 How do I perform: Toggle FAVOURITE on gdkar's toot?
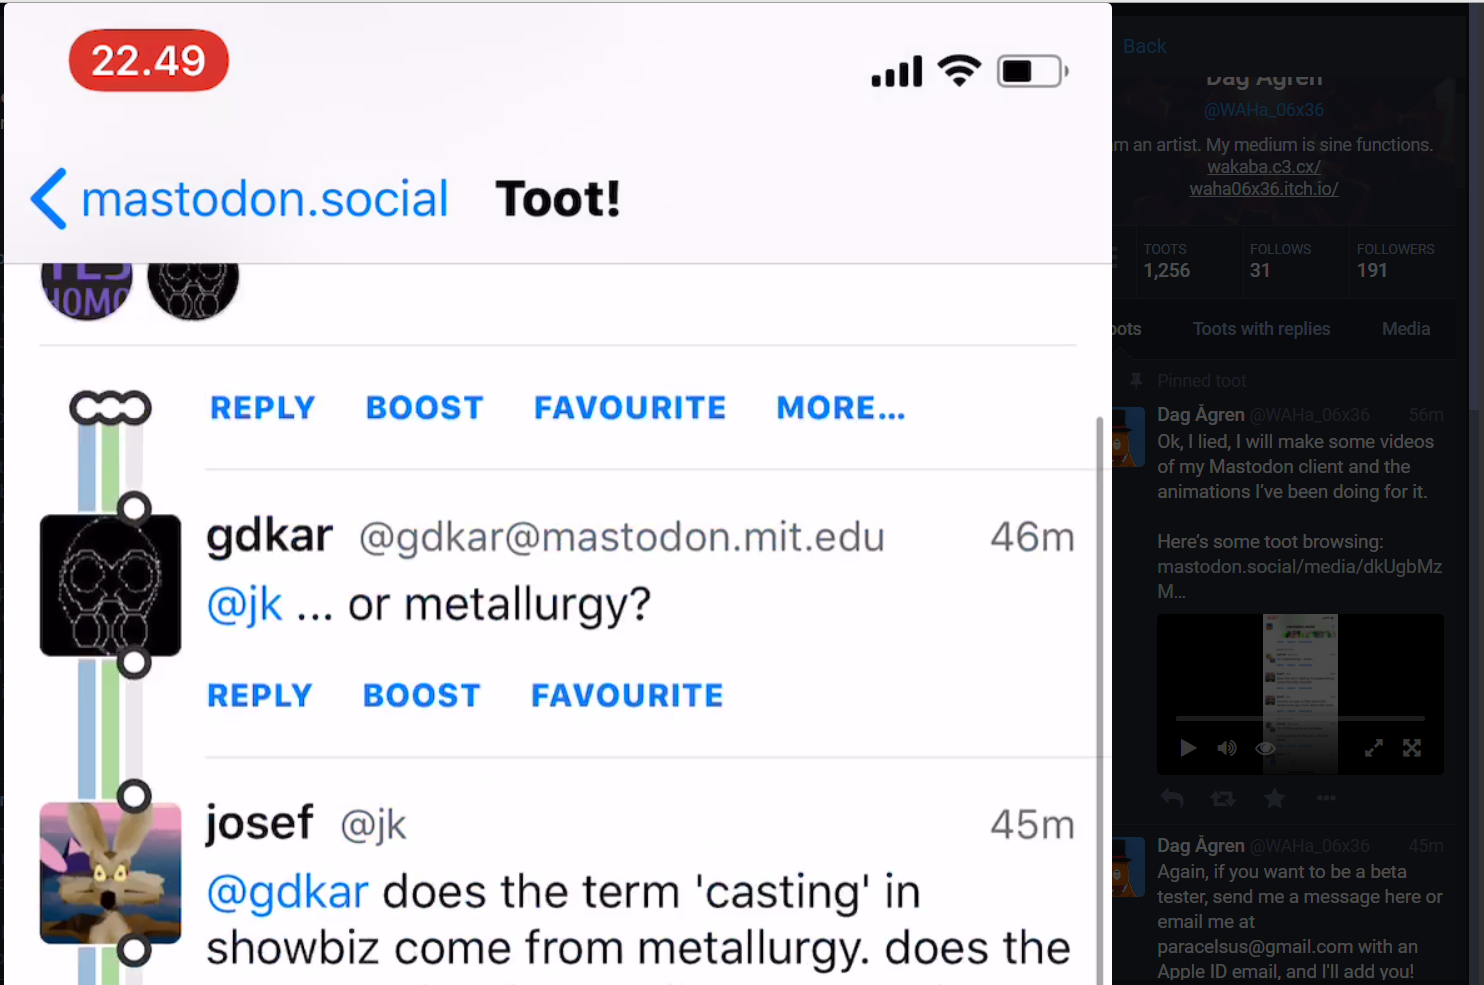(x=627, y=696)
